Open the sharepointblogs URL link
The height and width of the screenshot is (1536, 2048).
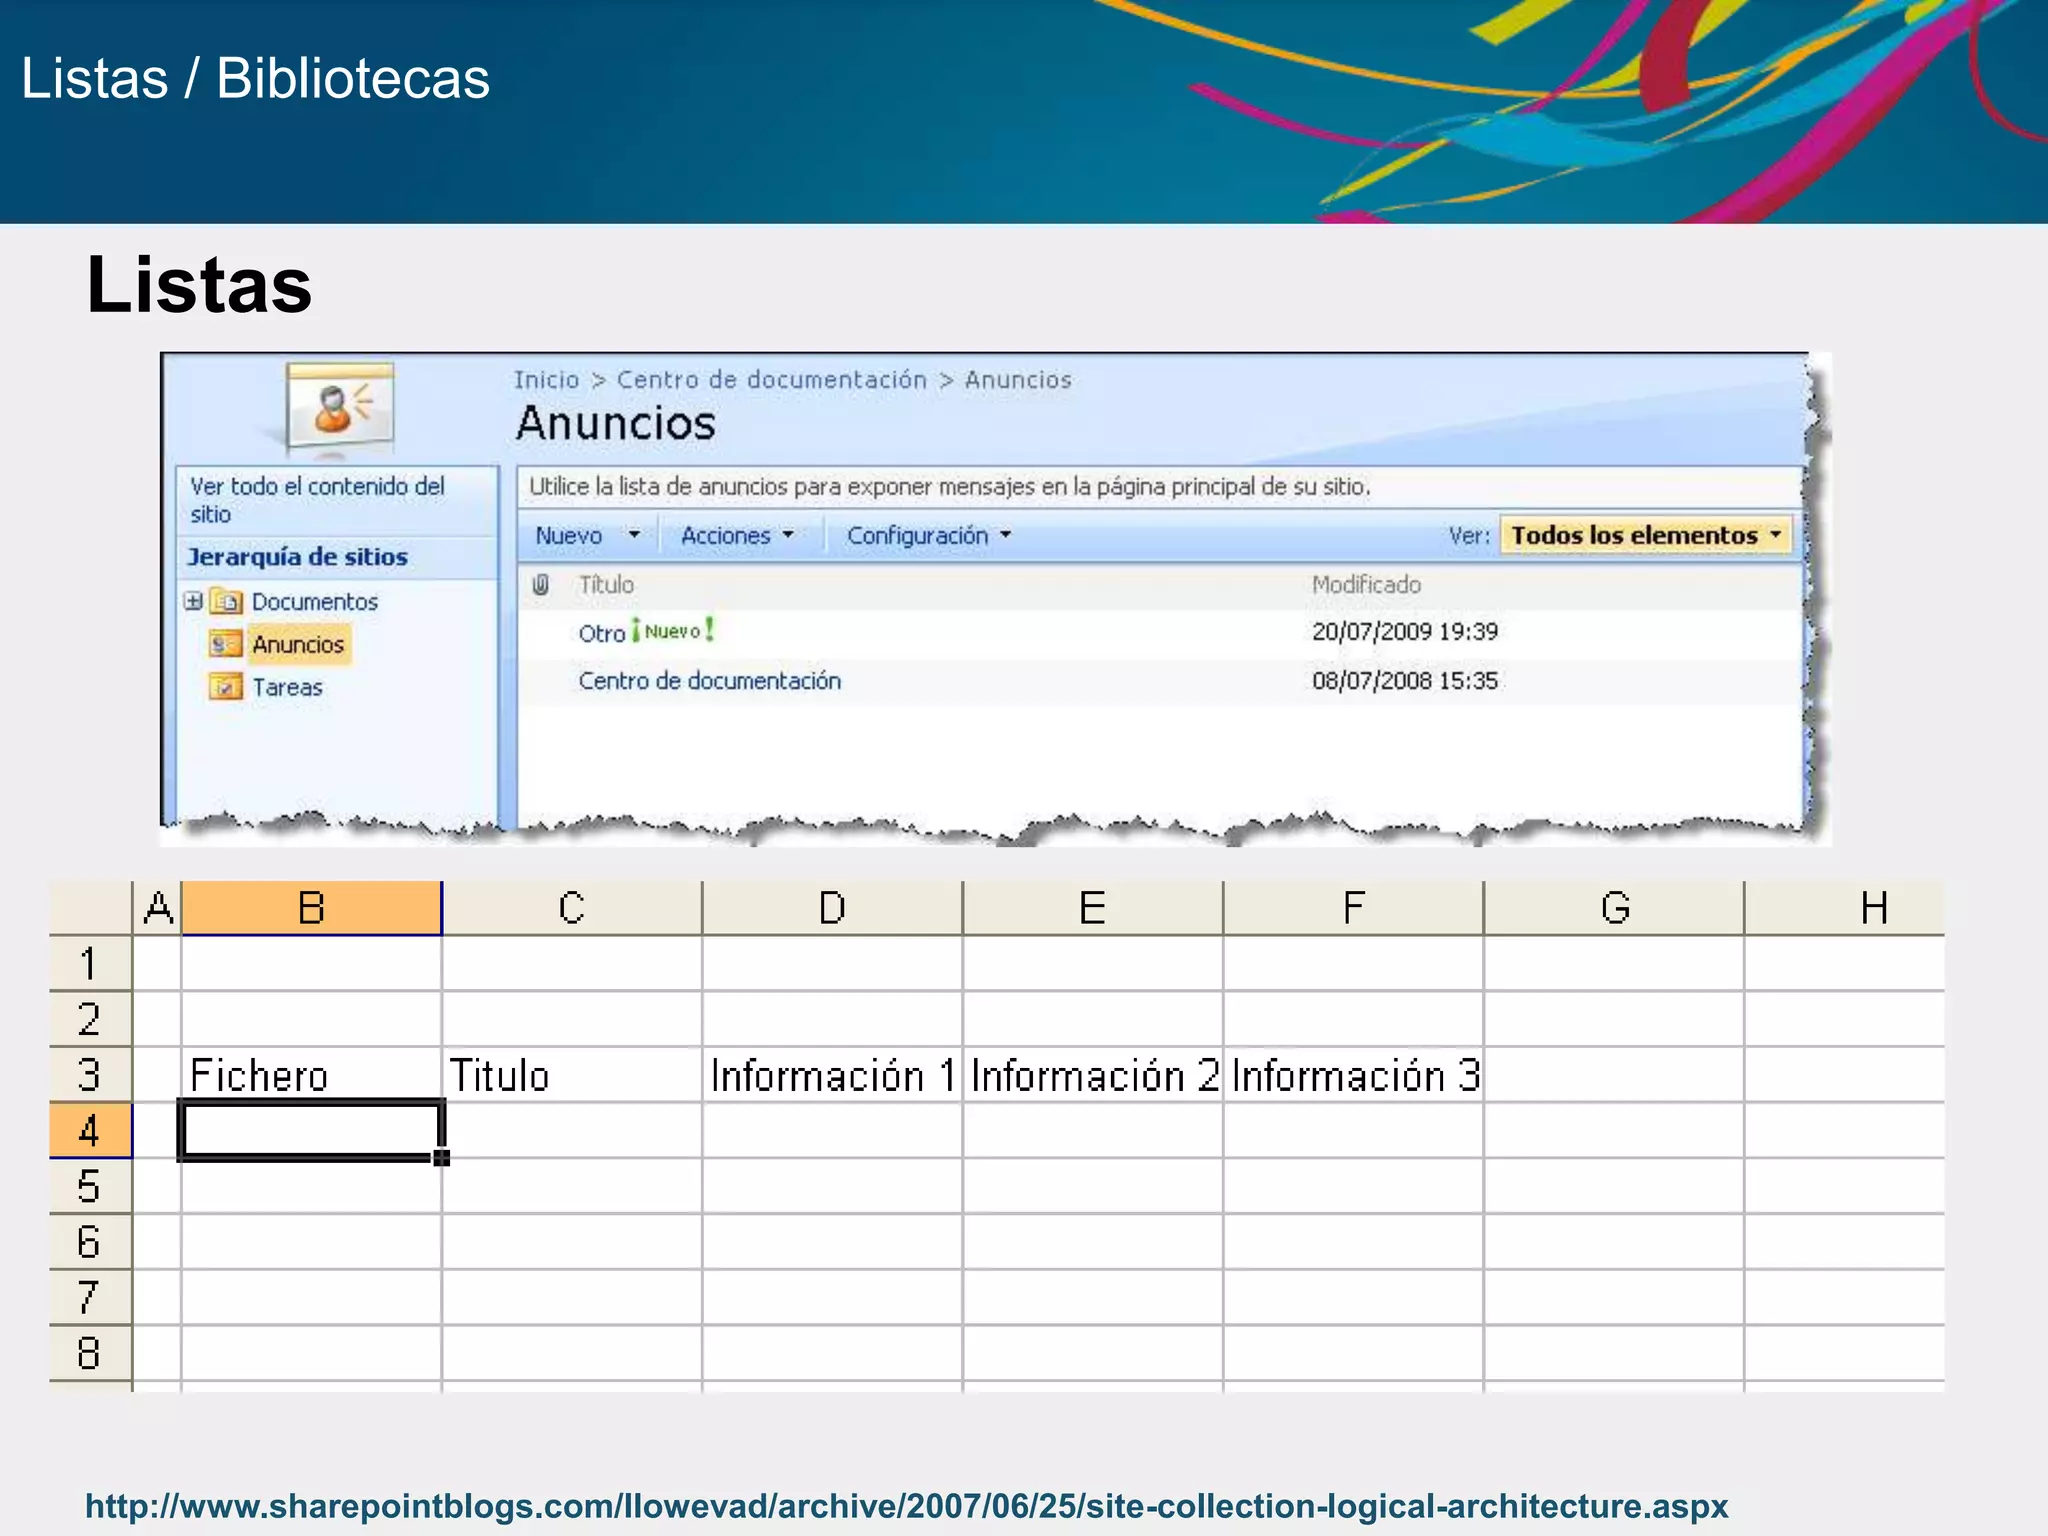click(x=906, y=1506)
